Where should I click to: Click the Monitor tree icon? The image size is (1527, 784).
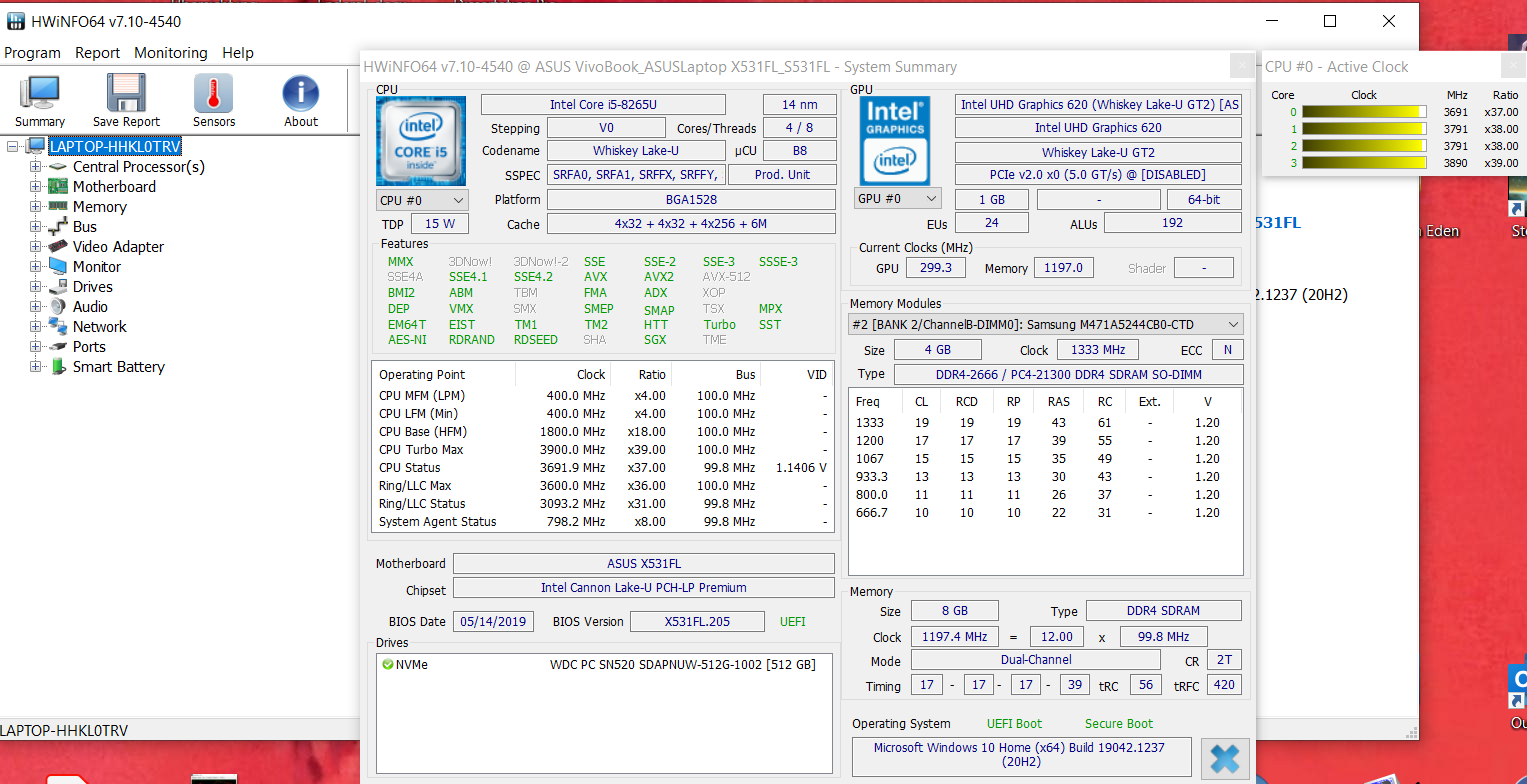(58, 267)
